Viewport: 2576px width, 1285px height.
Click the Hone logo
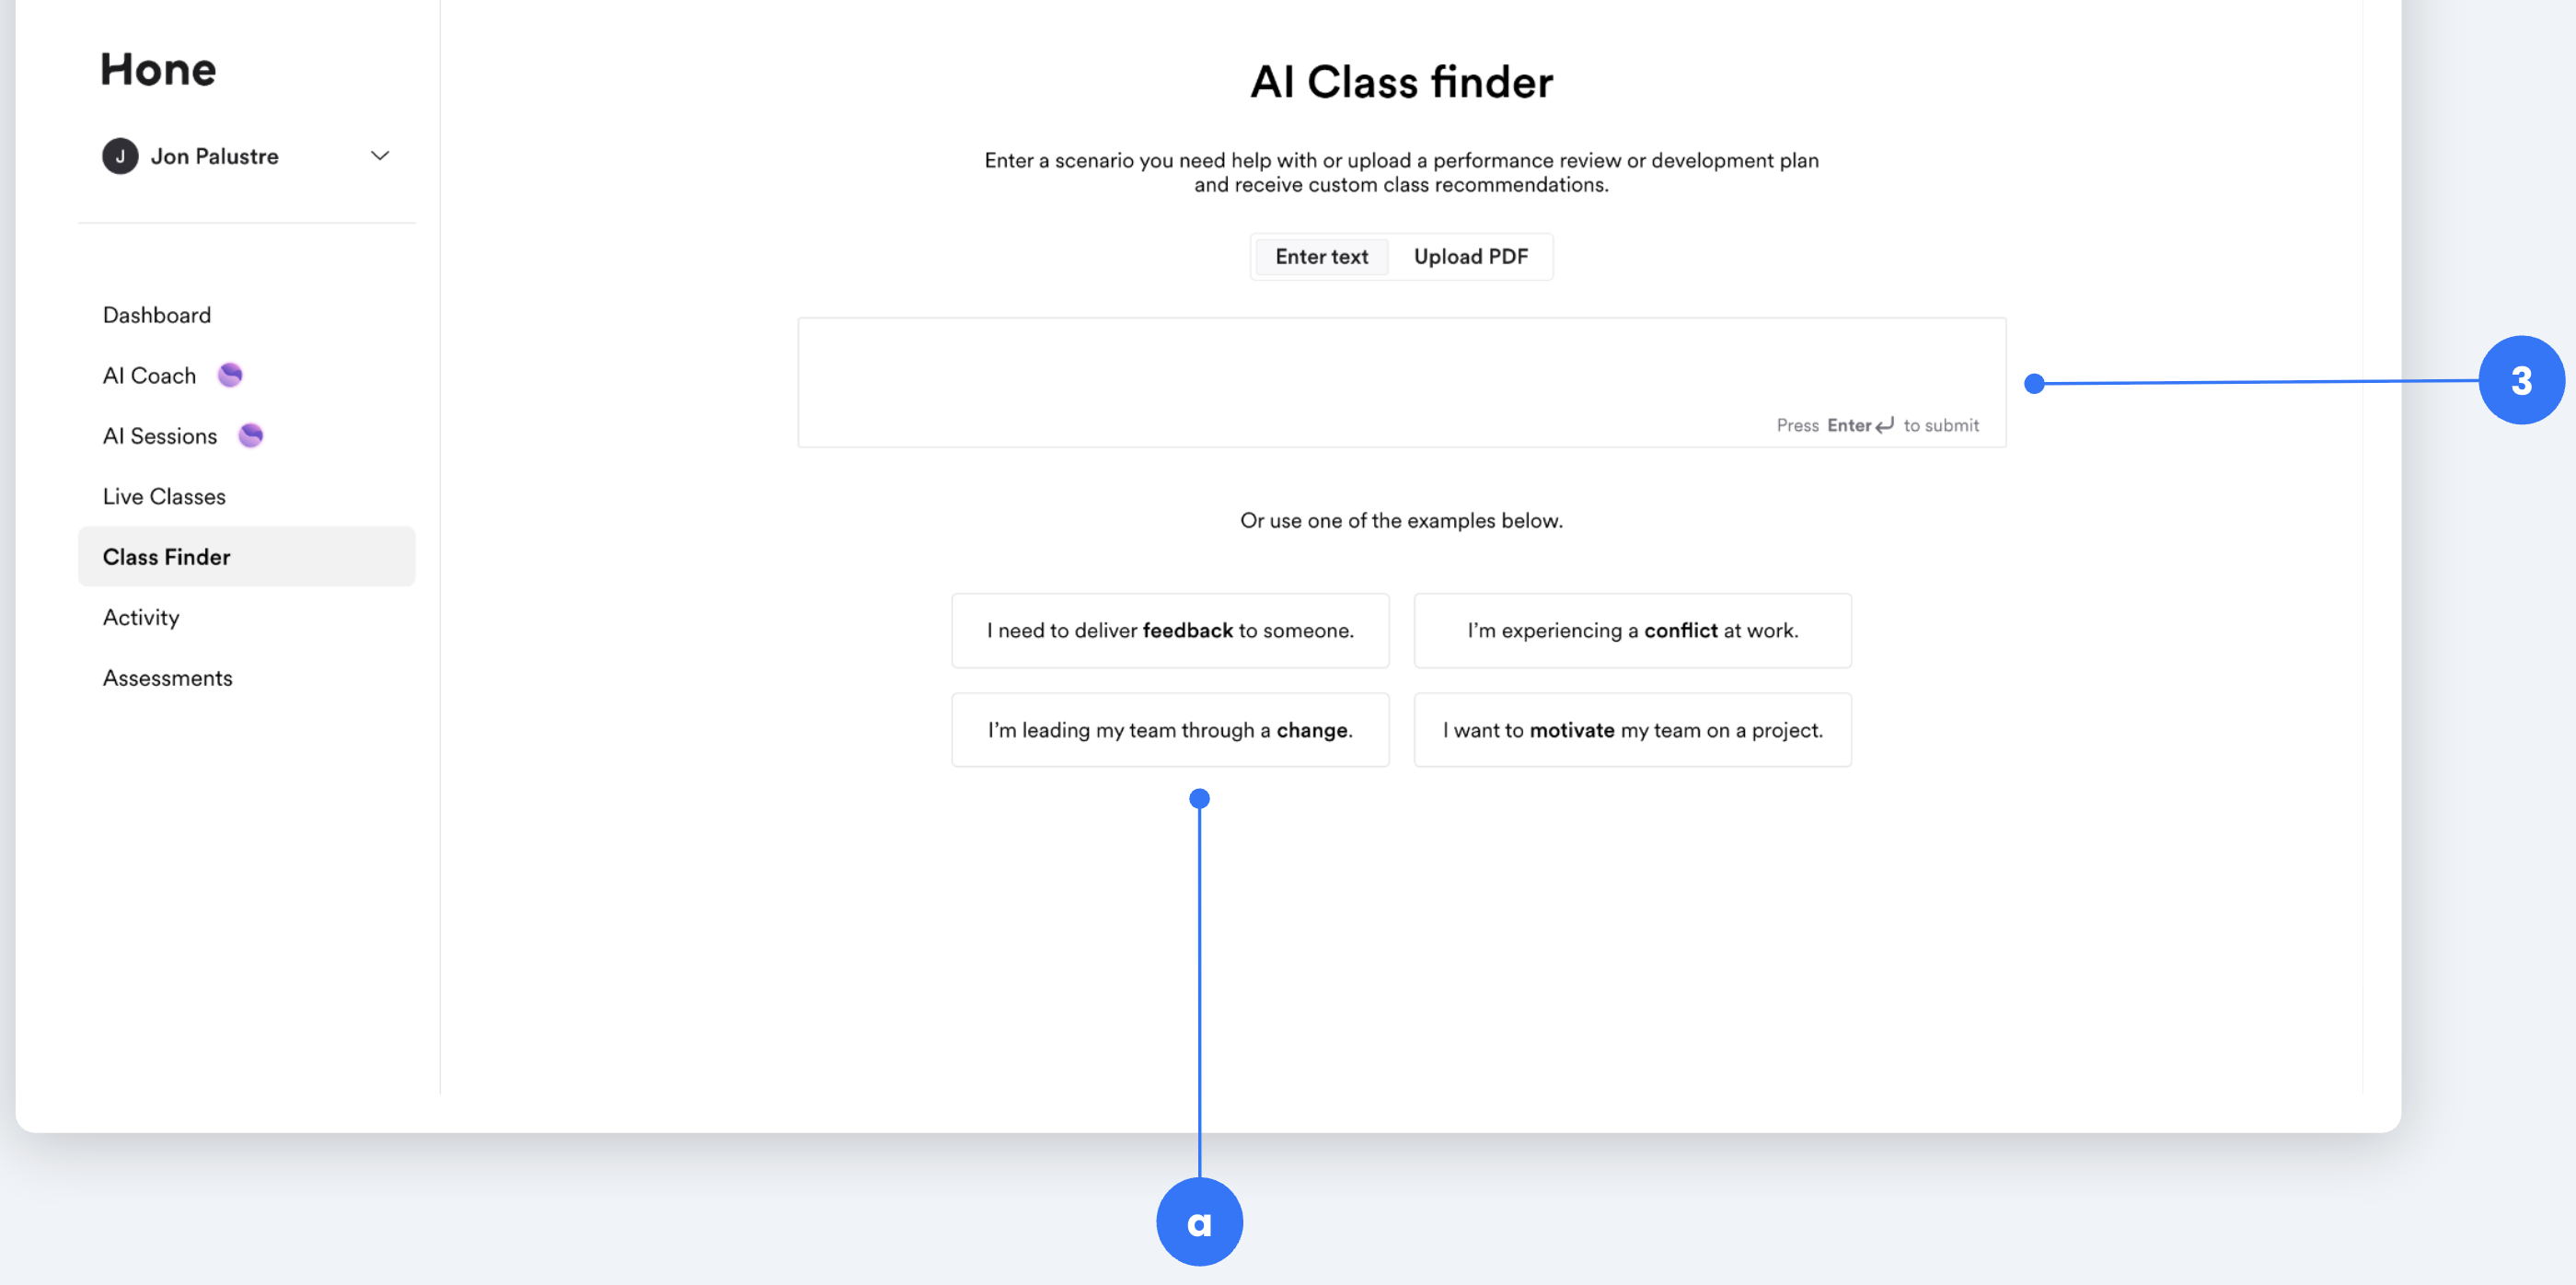pyautogui.click(x=158, y=69)
